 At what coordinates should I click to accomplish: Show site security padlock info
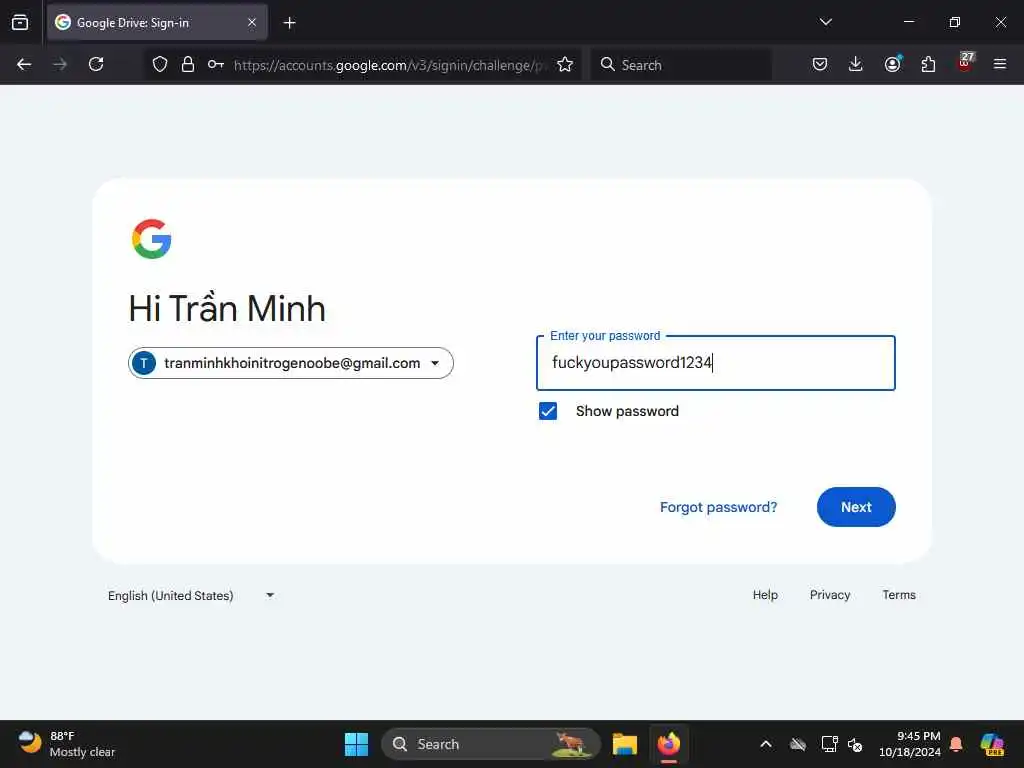[x=188, y=64]
